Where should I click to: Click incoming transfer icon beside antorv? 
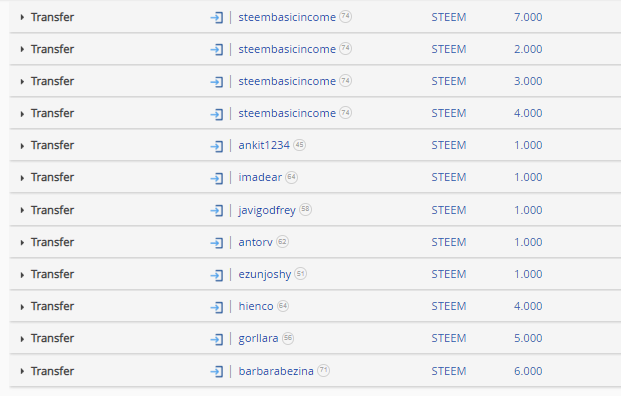coord(217,243)
